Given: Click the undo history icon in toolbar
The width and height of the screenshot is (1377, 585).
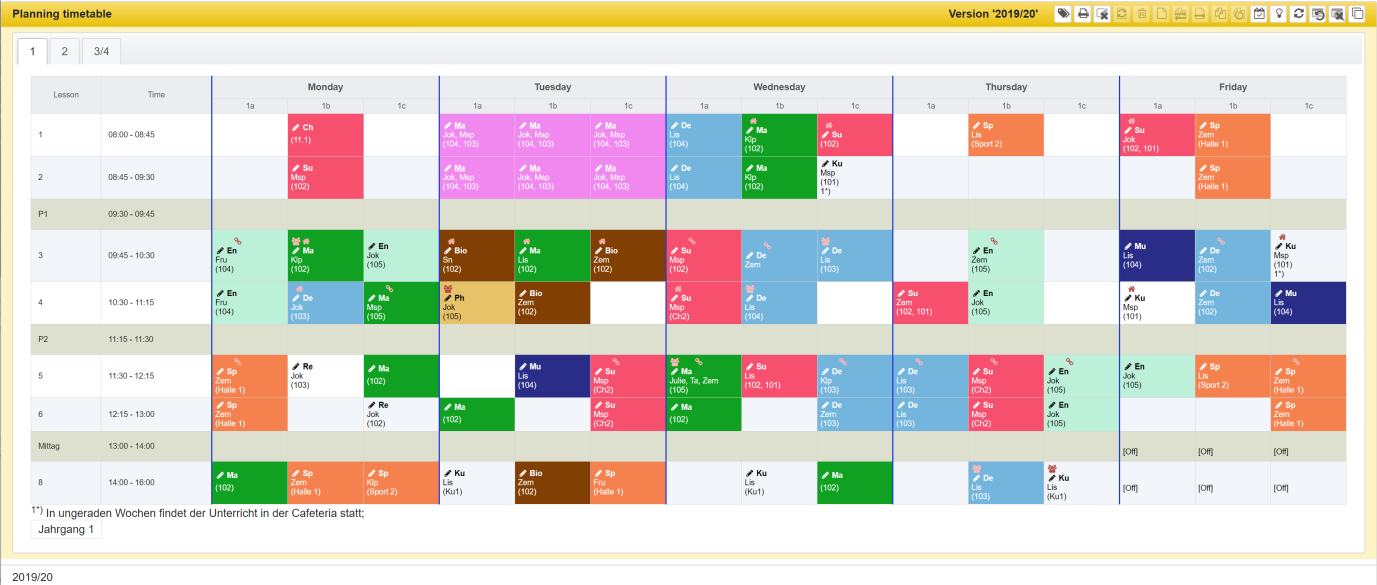Looking at the screenshot, I should pos(1317,14).
